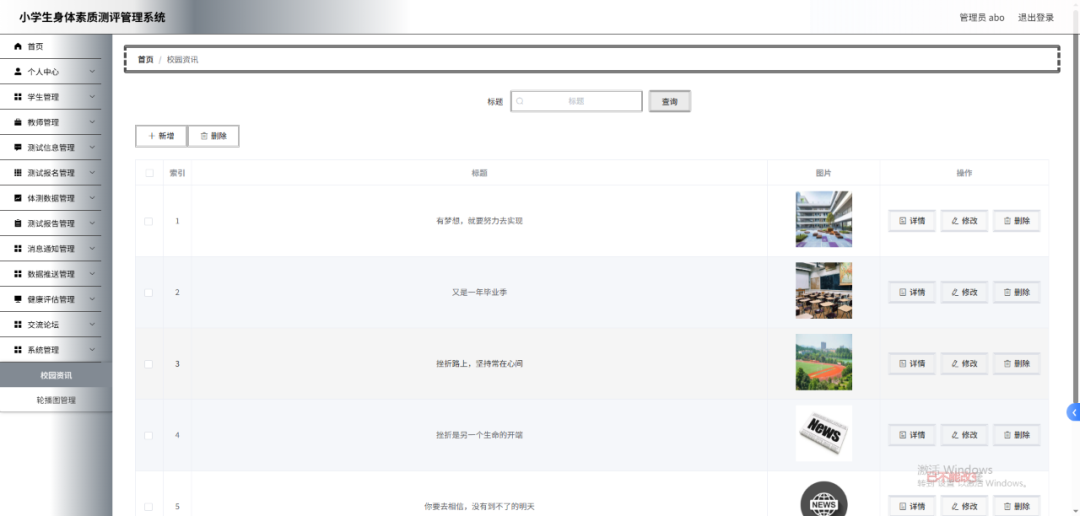Open the 交流论坛 menu label
This screenshot has height=516, width=1080.
coord(43,324)
